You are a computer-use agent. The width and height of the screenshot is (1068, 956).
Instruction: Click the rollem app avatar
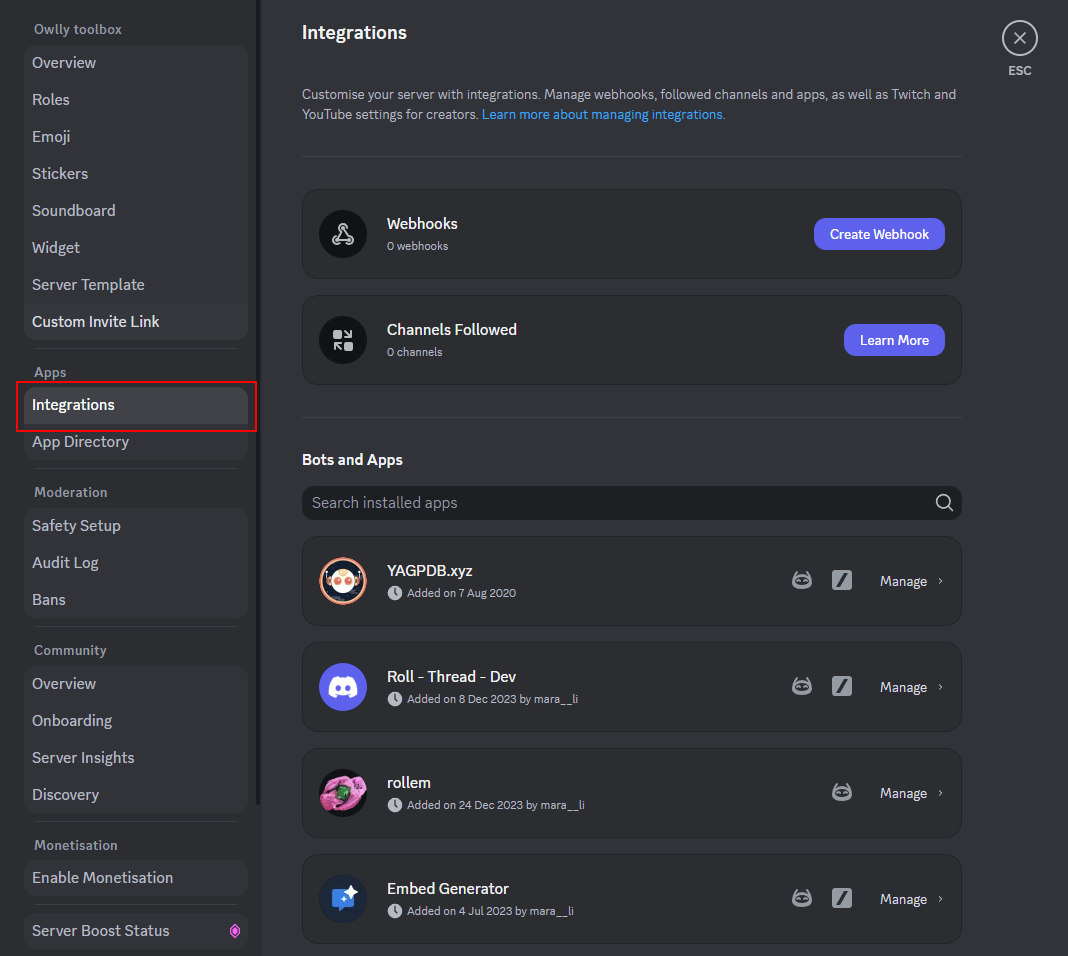point(343,793)
